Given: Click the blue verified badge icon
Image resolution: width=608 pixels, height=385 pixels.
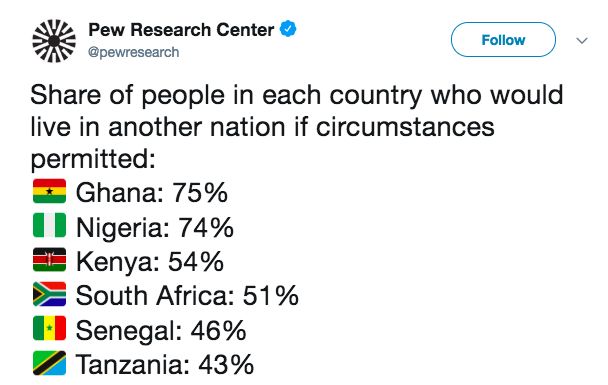Looking at the screenshot, I should coord(288,29).
